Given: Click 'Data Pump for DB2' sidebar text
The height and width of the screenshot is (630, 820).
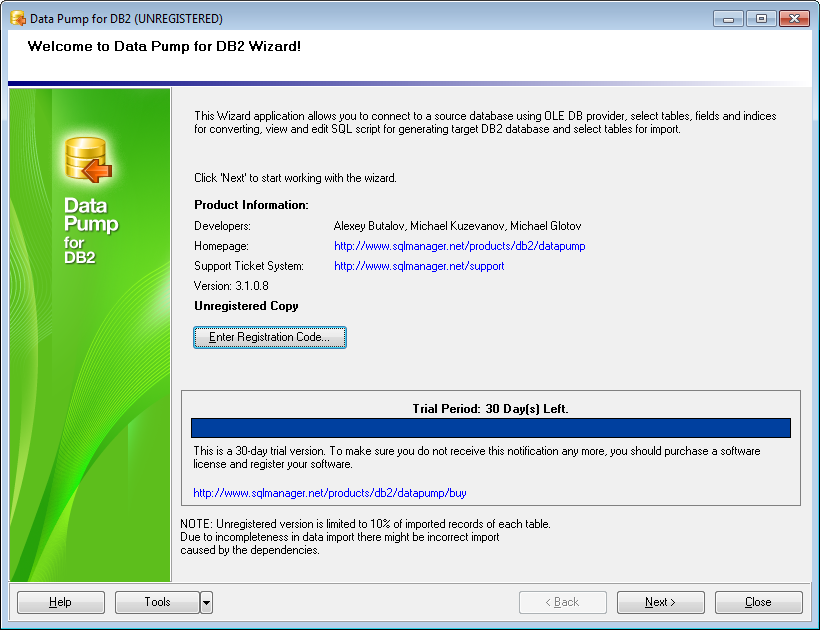Looking at the screenshot, I should click(91, 230).
